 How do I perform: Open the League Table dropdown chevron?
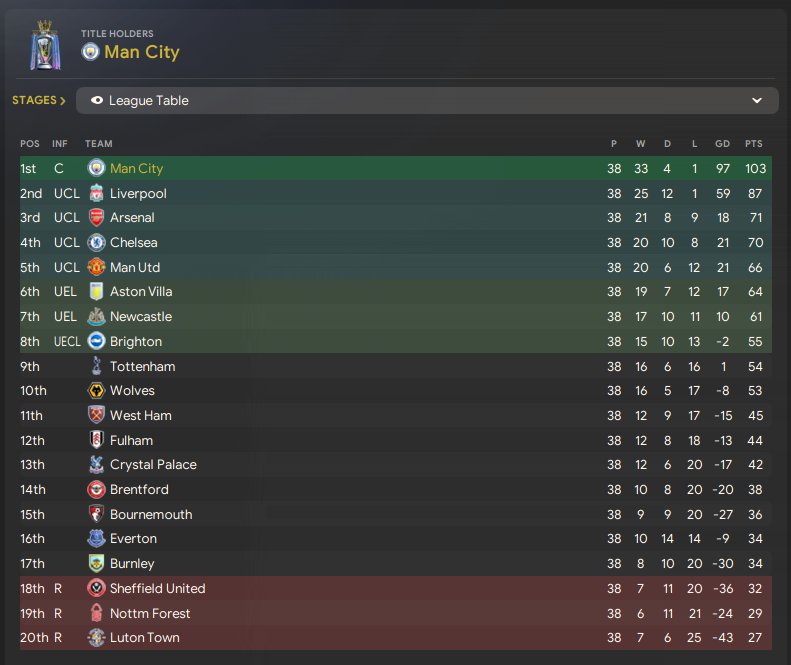(757, 100)
